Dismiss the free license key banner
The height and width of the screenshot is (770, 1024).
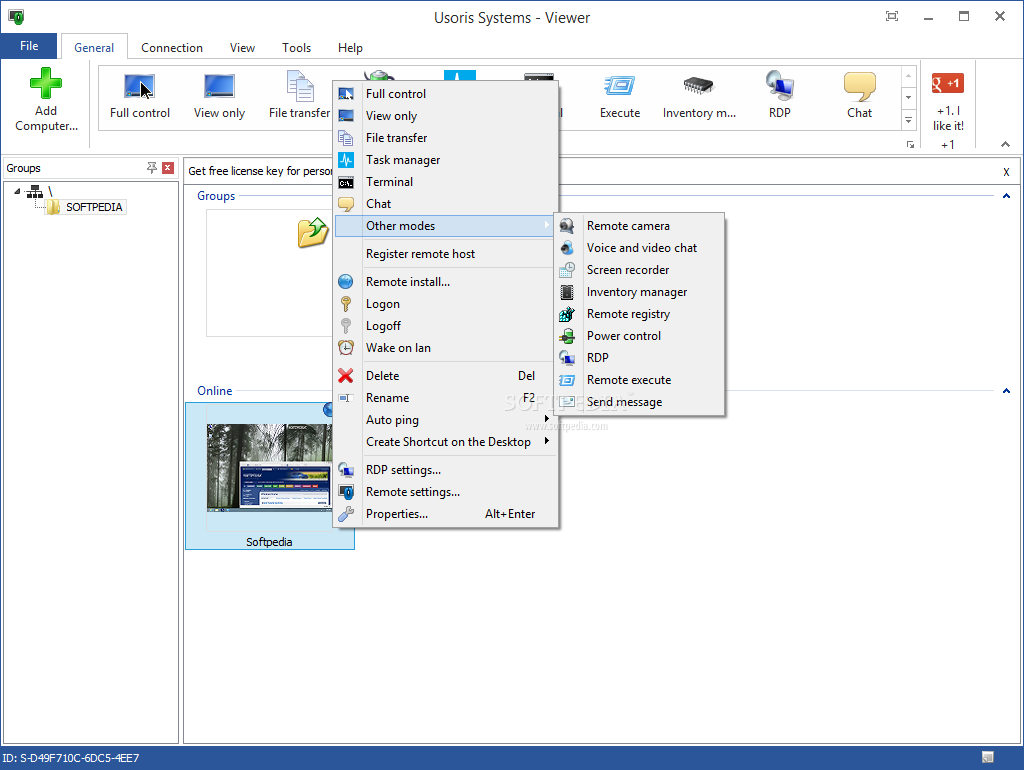1006,172
